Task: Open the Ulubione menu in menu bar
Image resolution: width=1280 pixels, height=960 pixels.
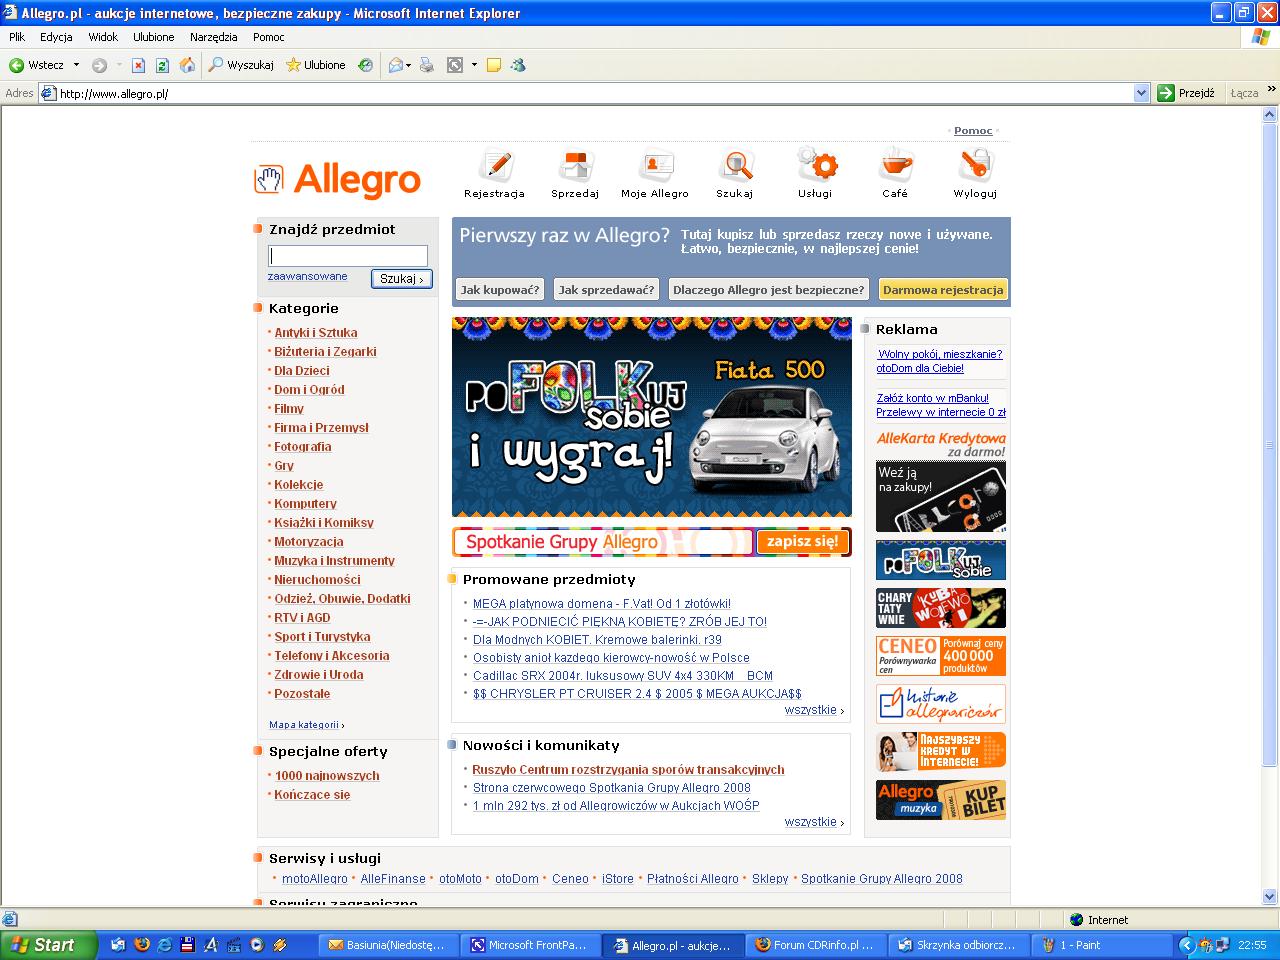Action: [x=154, y=37]
